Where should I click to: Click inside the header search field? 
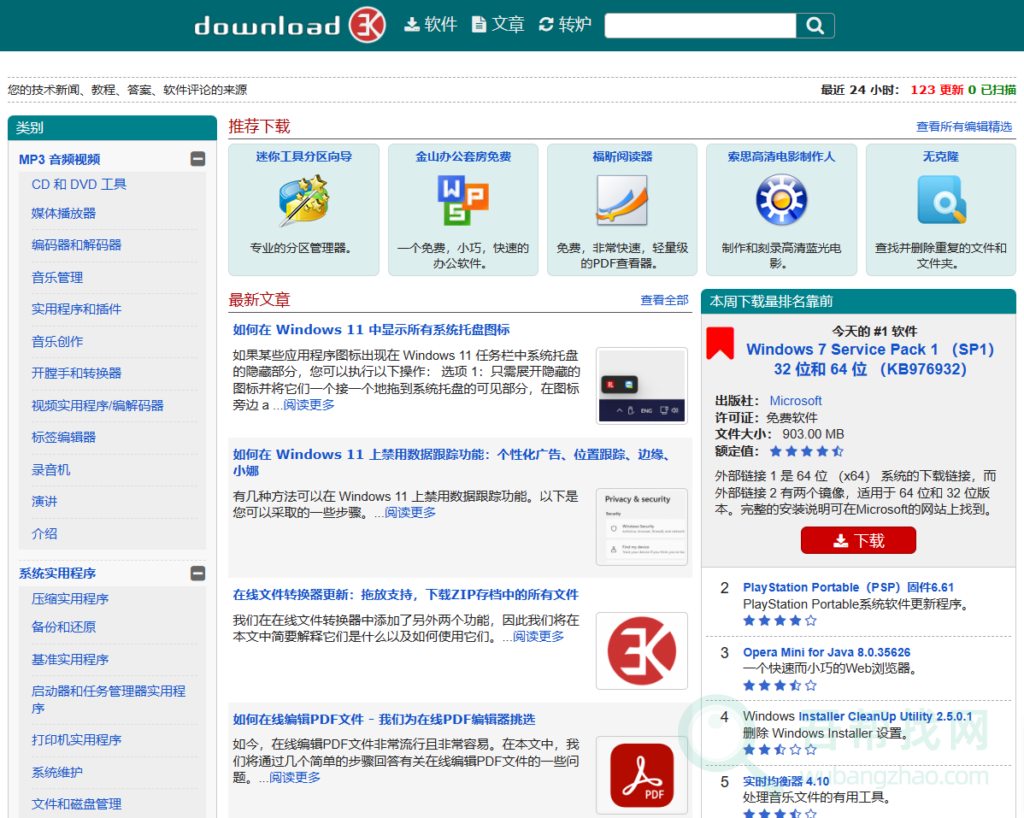coord(699,26)
